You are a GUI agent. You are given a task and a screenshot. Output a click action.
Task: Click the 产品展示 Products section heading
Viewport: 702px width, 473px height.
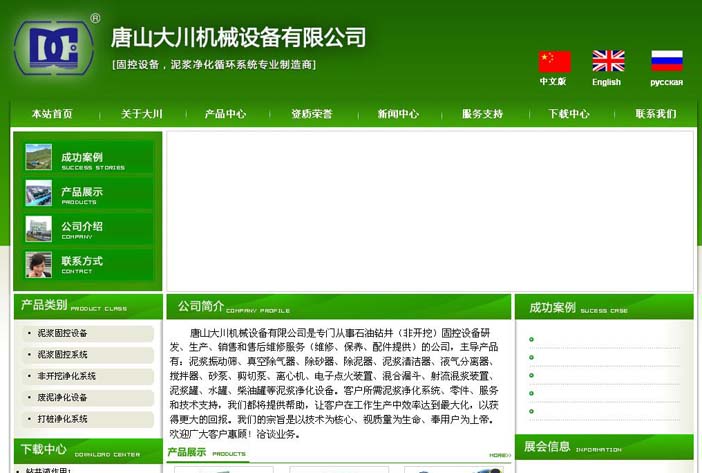click(206, 452)
